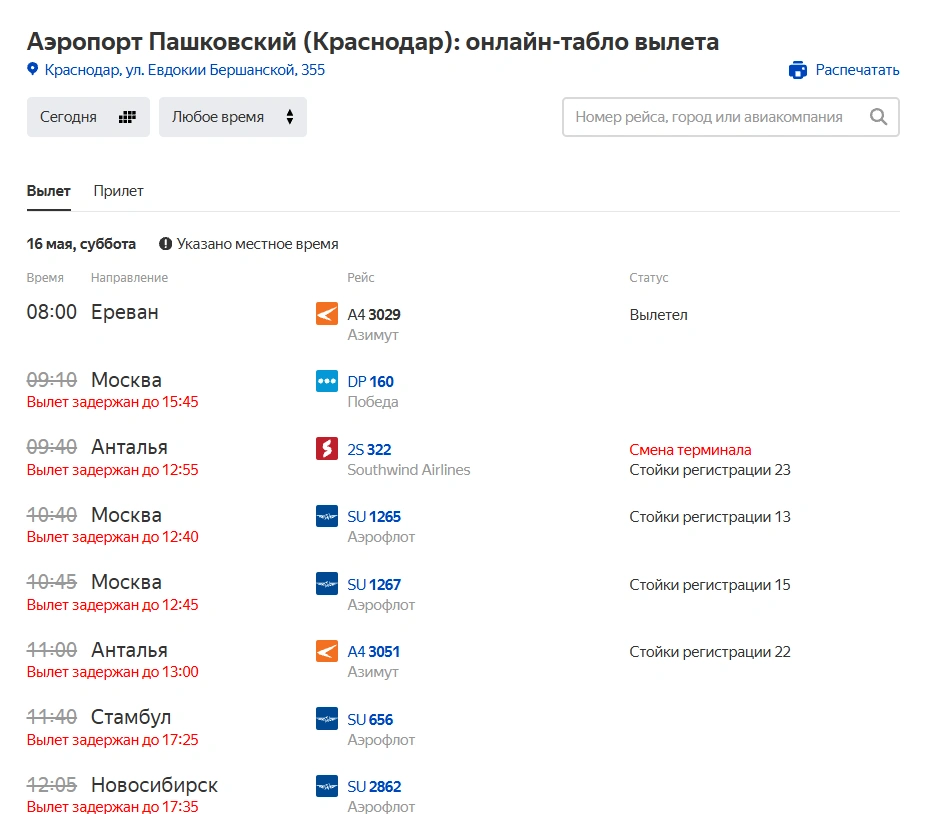This screenshot has width=933, height=814.
Task: Click the Аэрофлот logo for flight SU 2862
Action: pos(327,786)
